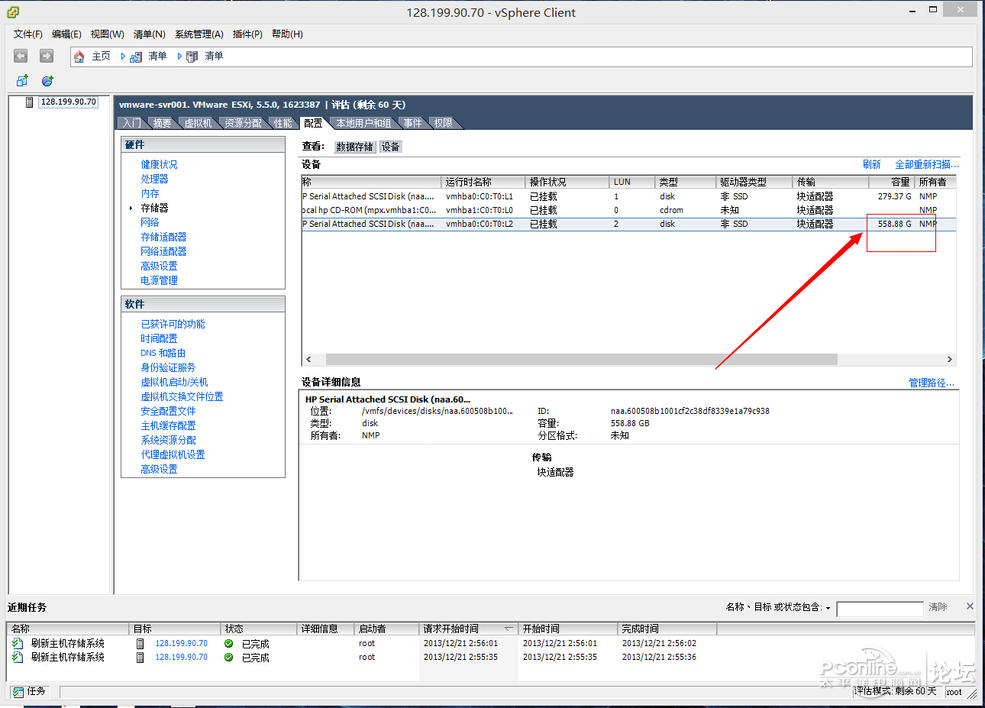Click host target icon of 2:55:35 task row
Screen dimensions: 985x708
tap(140, 657)
